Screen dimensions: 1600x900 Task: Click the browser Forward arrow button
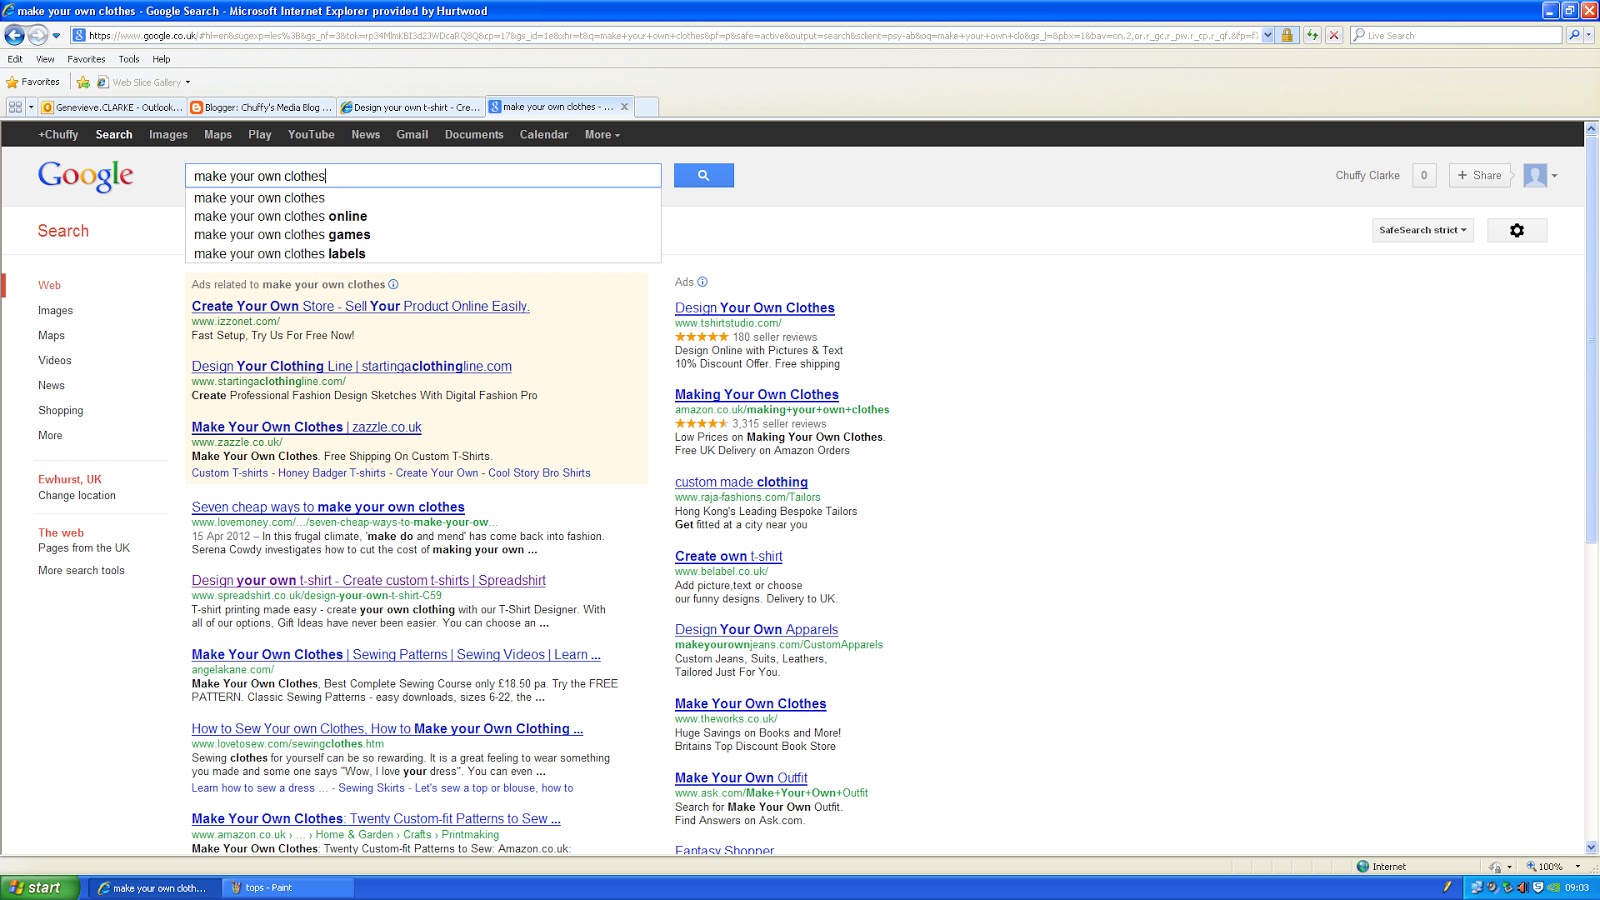coord(38,35)
